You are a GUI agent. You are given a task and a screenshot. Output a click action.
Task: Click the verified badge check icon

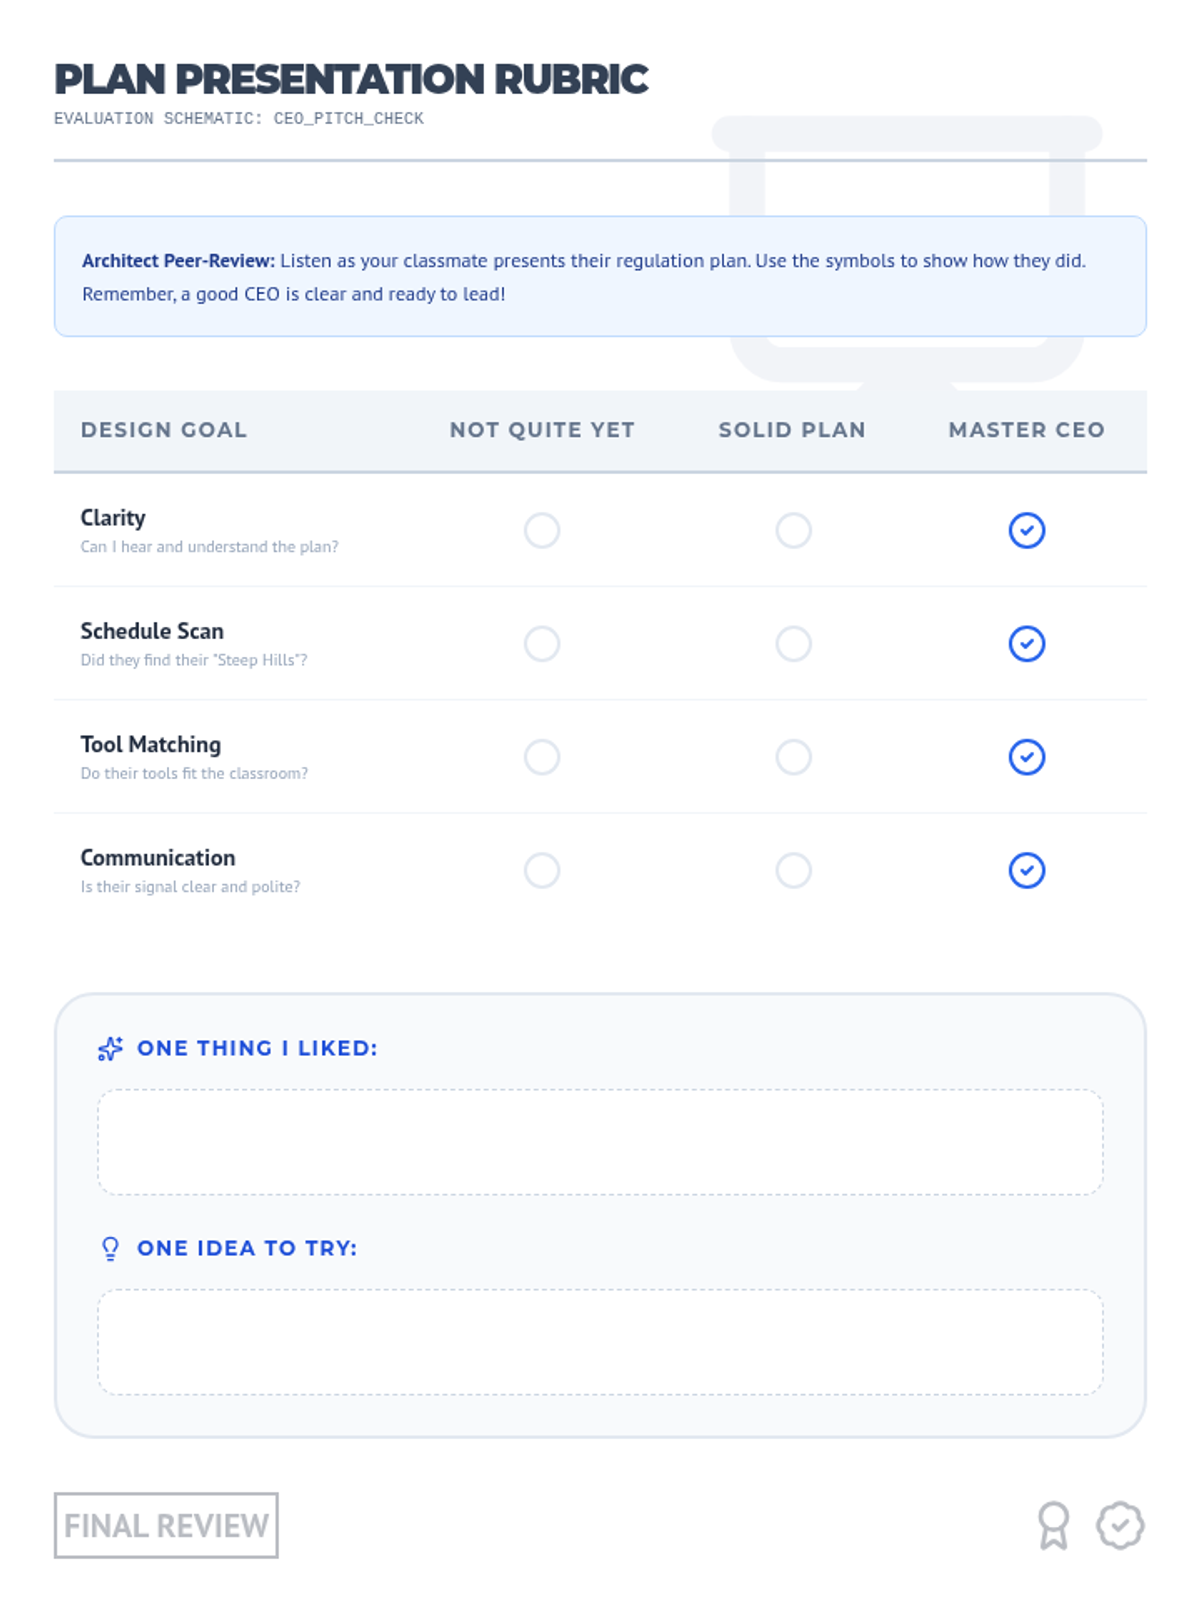1120,1526
